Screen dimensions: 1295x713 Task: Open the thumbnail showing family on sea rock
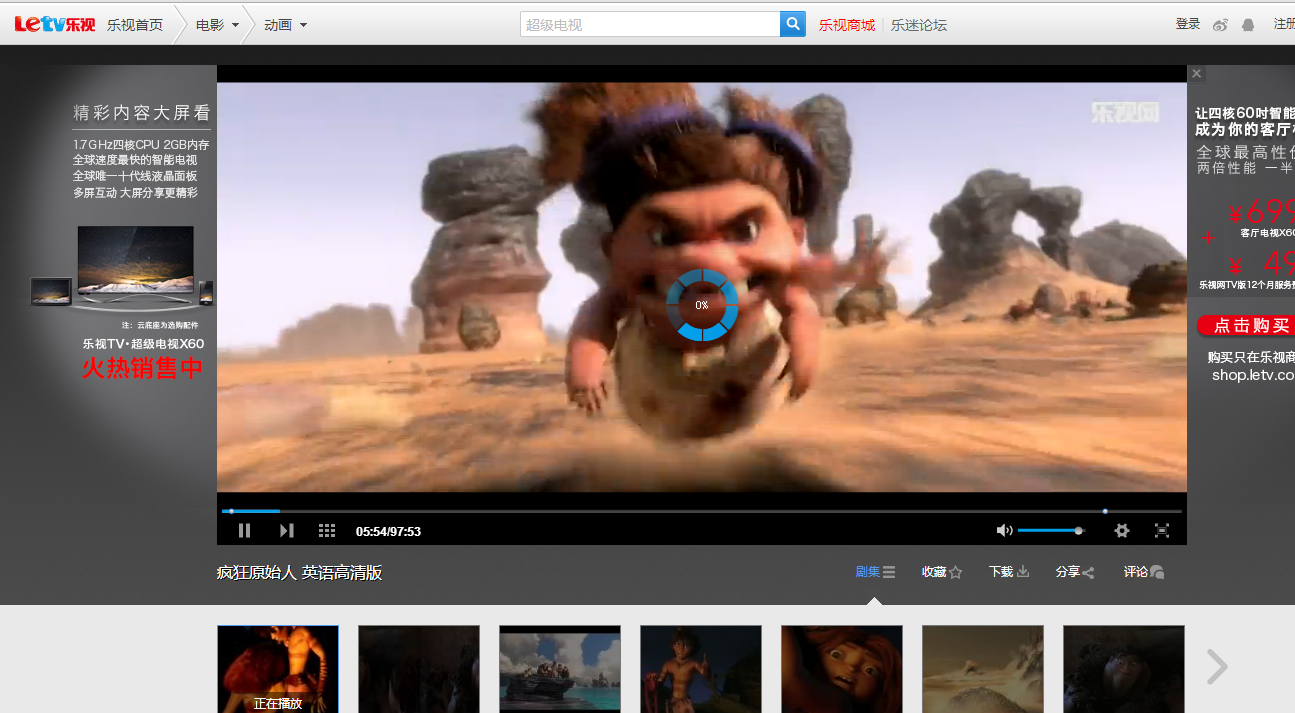pyautogui.click(x=560, y=669)
